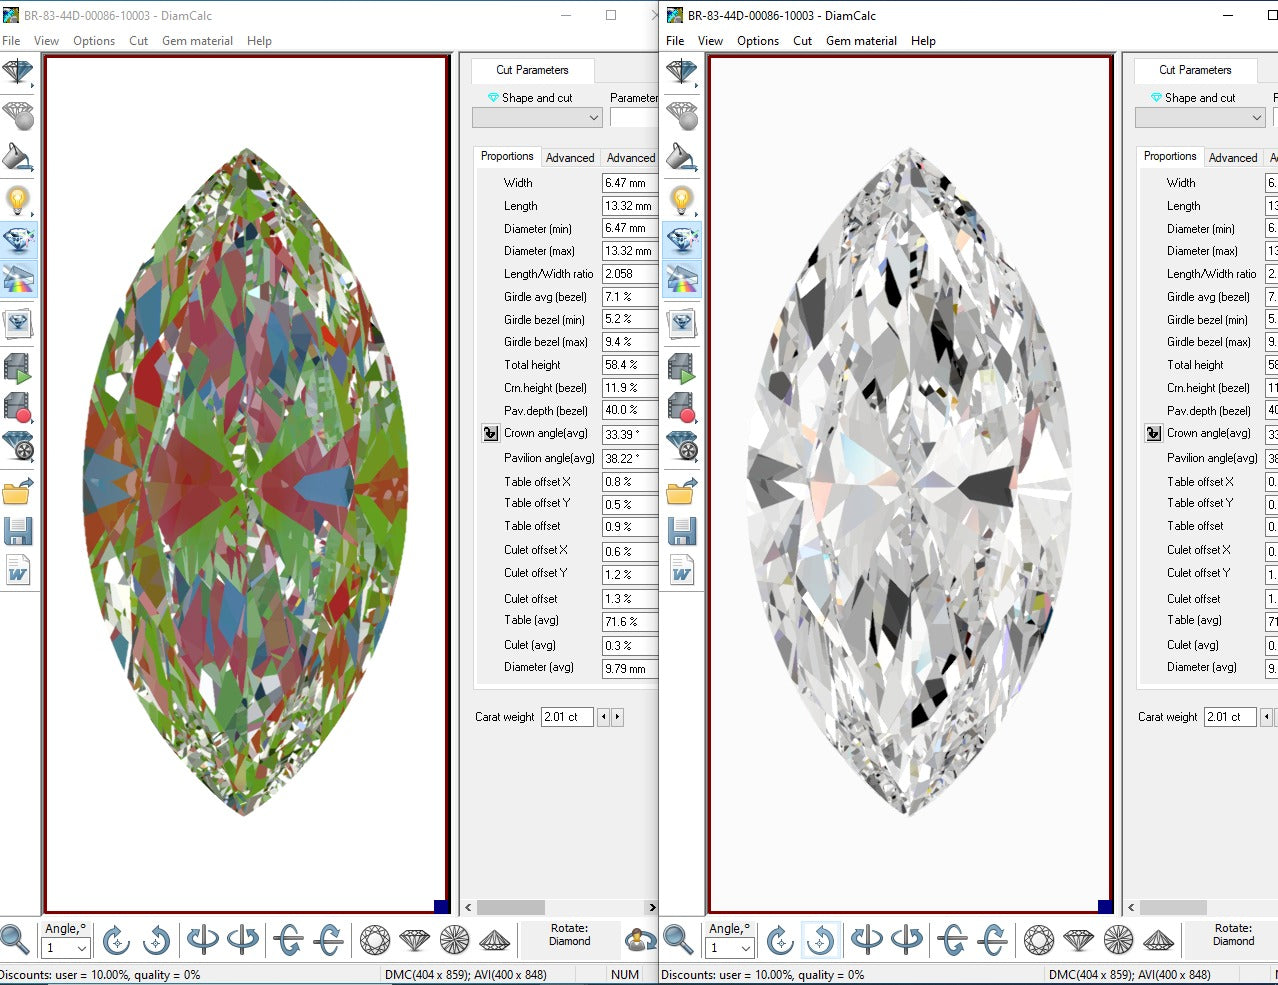Viewport: 1278px width, 985px height.
Task: Click the Pavilion angle field 38.22°
Action: (x=629, y=458)
